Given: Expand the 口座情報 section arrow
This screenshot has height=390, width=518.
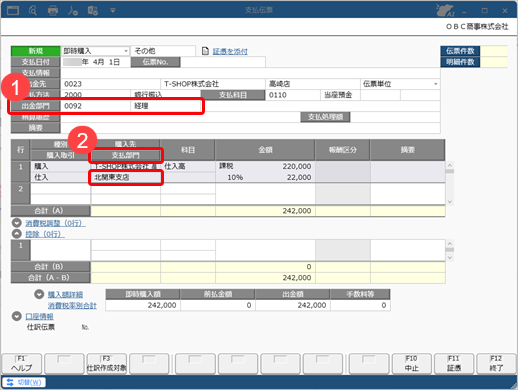Looking at the screenshot, I should [x=17, y=316].
